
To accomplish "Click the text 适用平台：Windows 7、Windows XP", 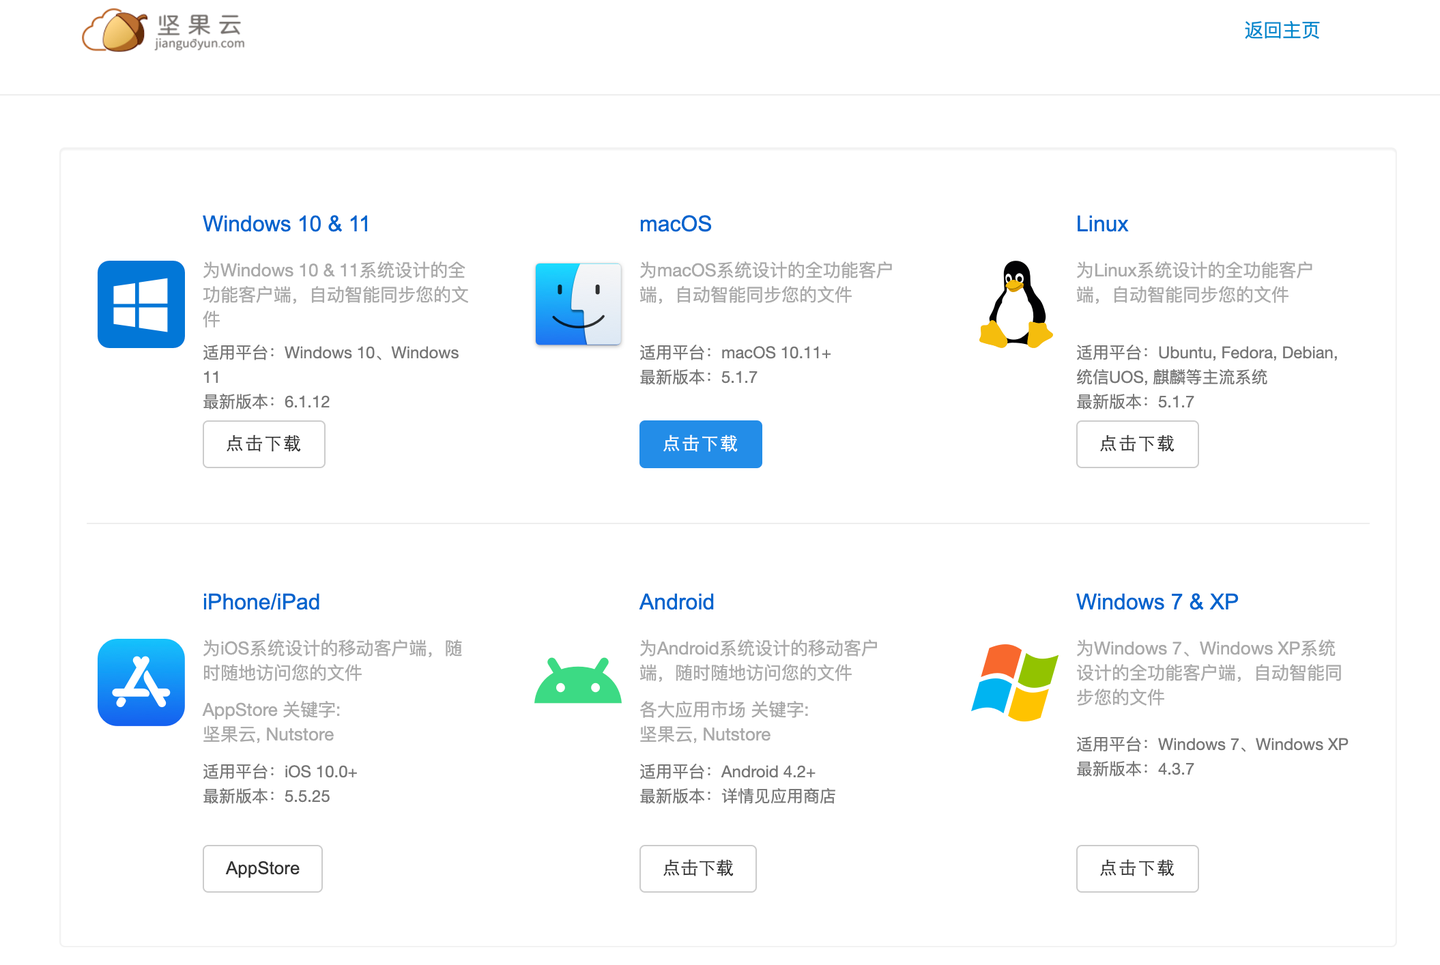I will pos(1212,745).
